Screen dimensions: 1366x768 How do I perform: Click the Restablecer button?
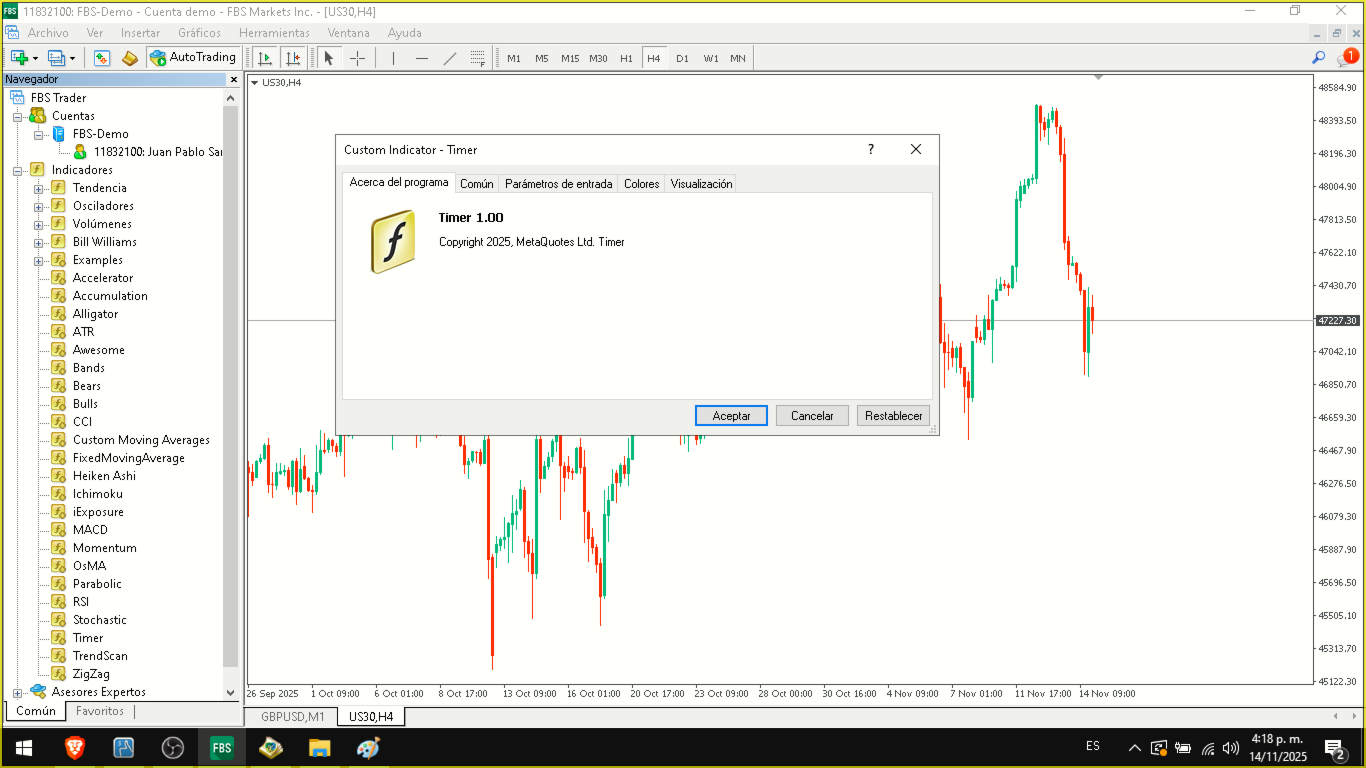(x=893, y=416)
